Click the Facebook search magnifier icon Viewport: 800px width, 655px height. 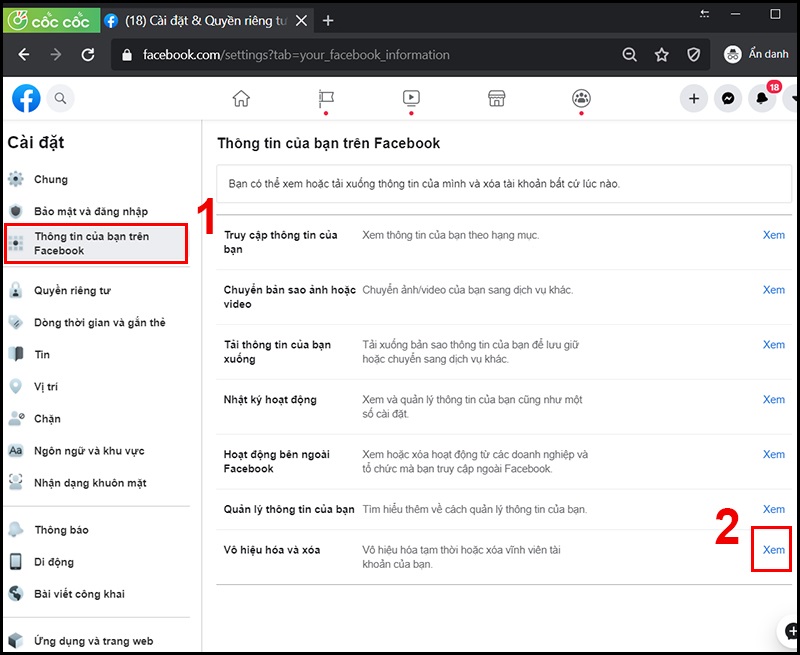click(60, 99)
